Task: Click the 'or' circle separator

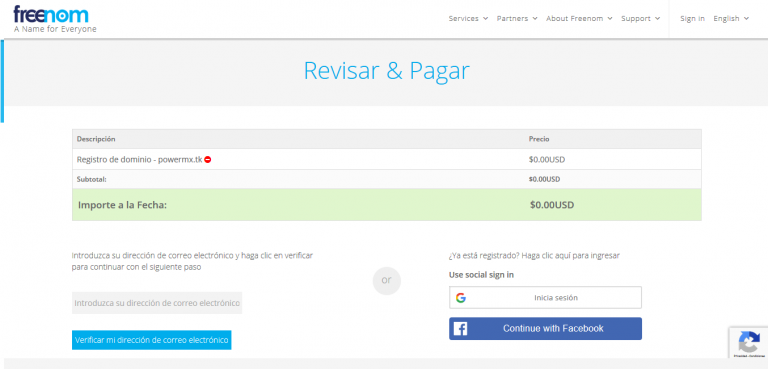Action: (x=386, y=281)
